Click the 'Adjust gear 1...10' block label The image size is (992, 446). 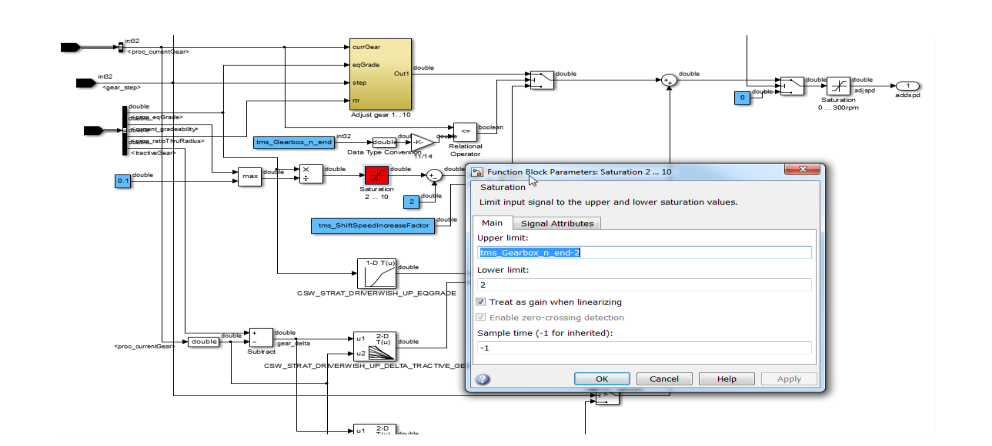coord(379,116)
